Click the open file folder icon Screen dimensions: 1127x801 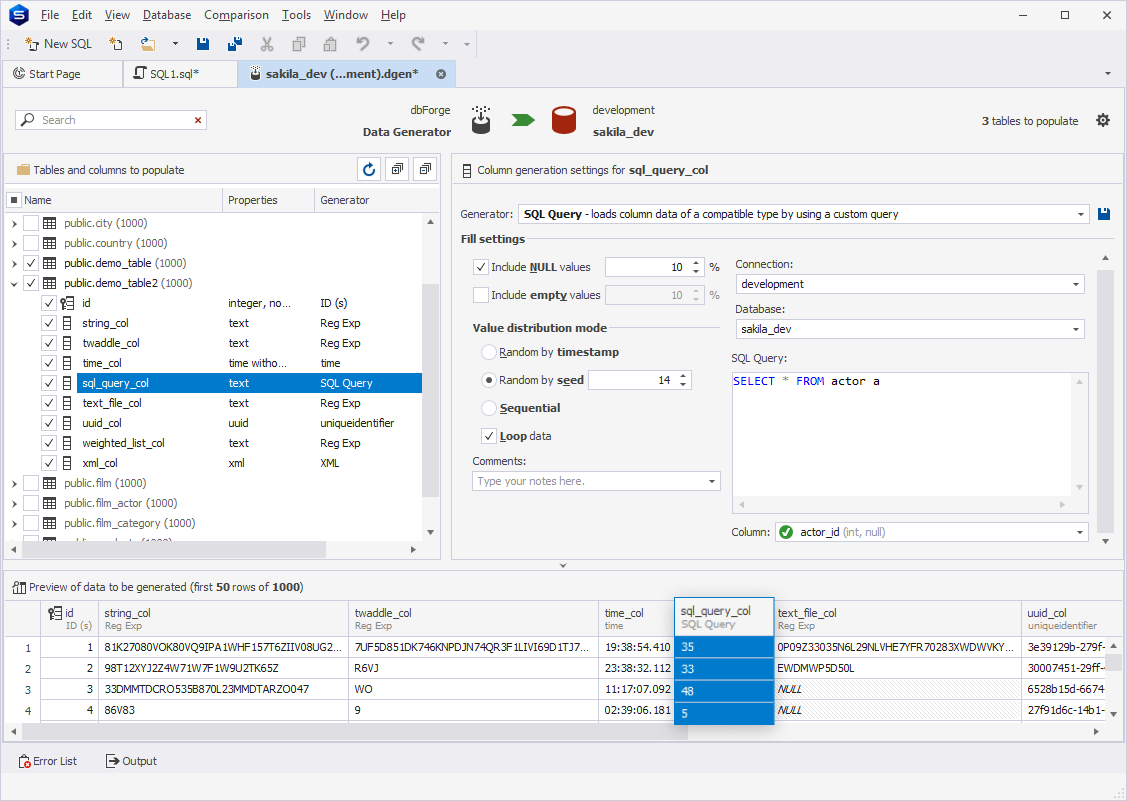tap(148, 44)
